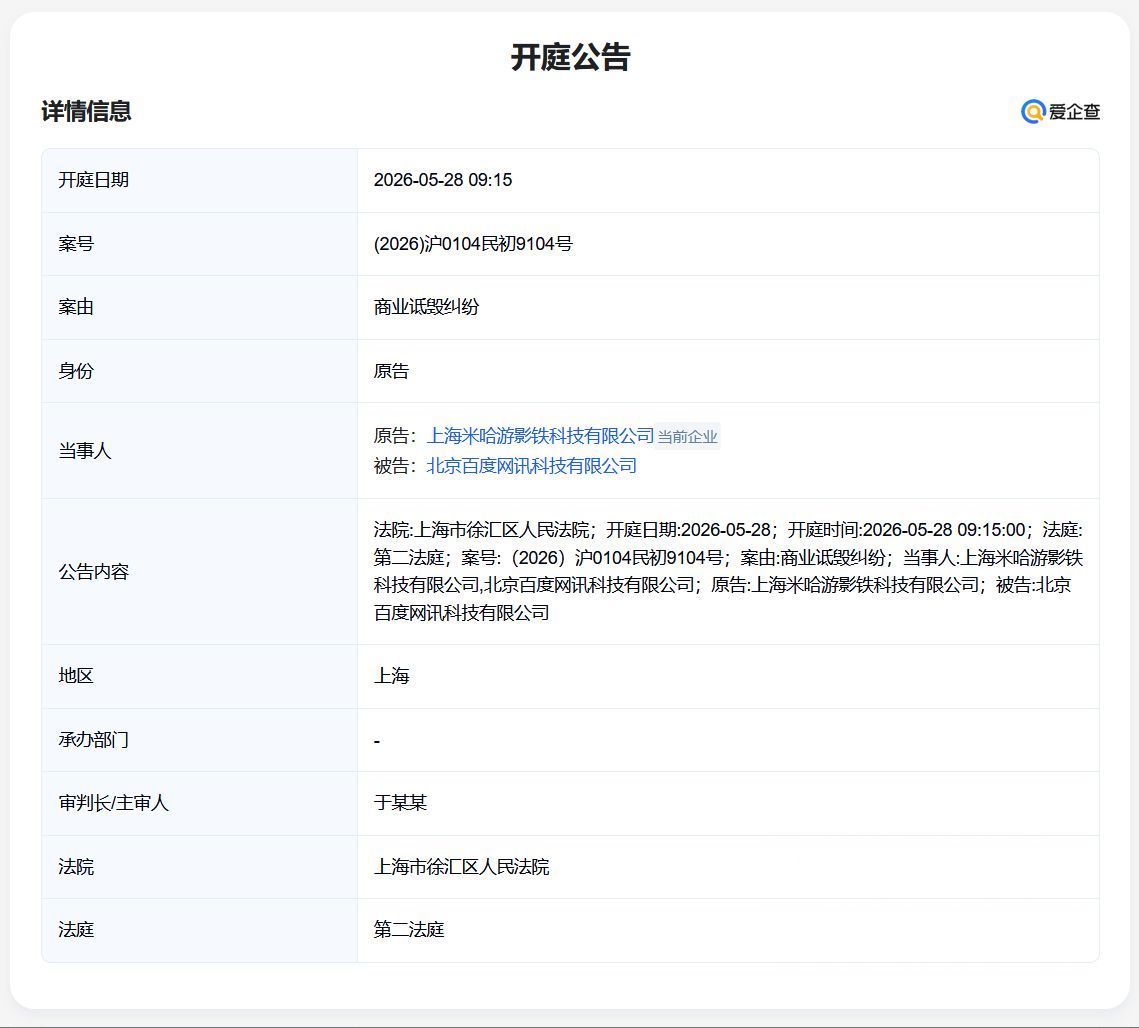Click the 身份 value 原告
The image size is (1139, 1028).
[x=391, y=371]
